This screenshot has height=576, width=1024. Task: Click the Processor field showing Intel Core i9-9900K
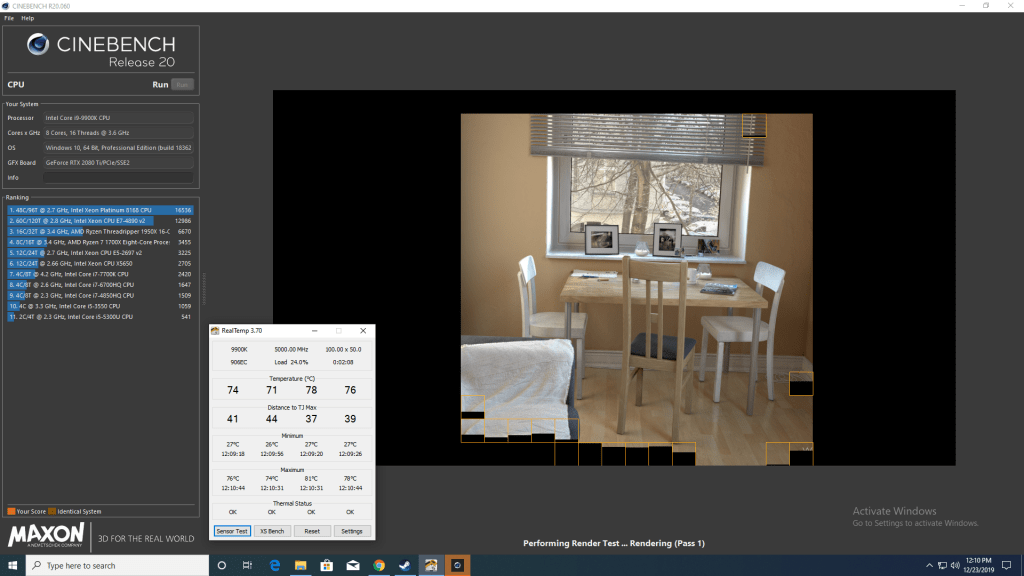(x=118, y=118)
